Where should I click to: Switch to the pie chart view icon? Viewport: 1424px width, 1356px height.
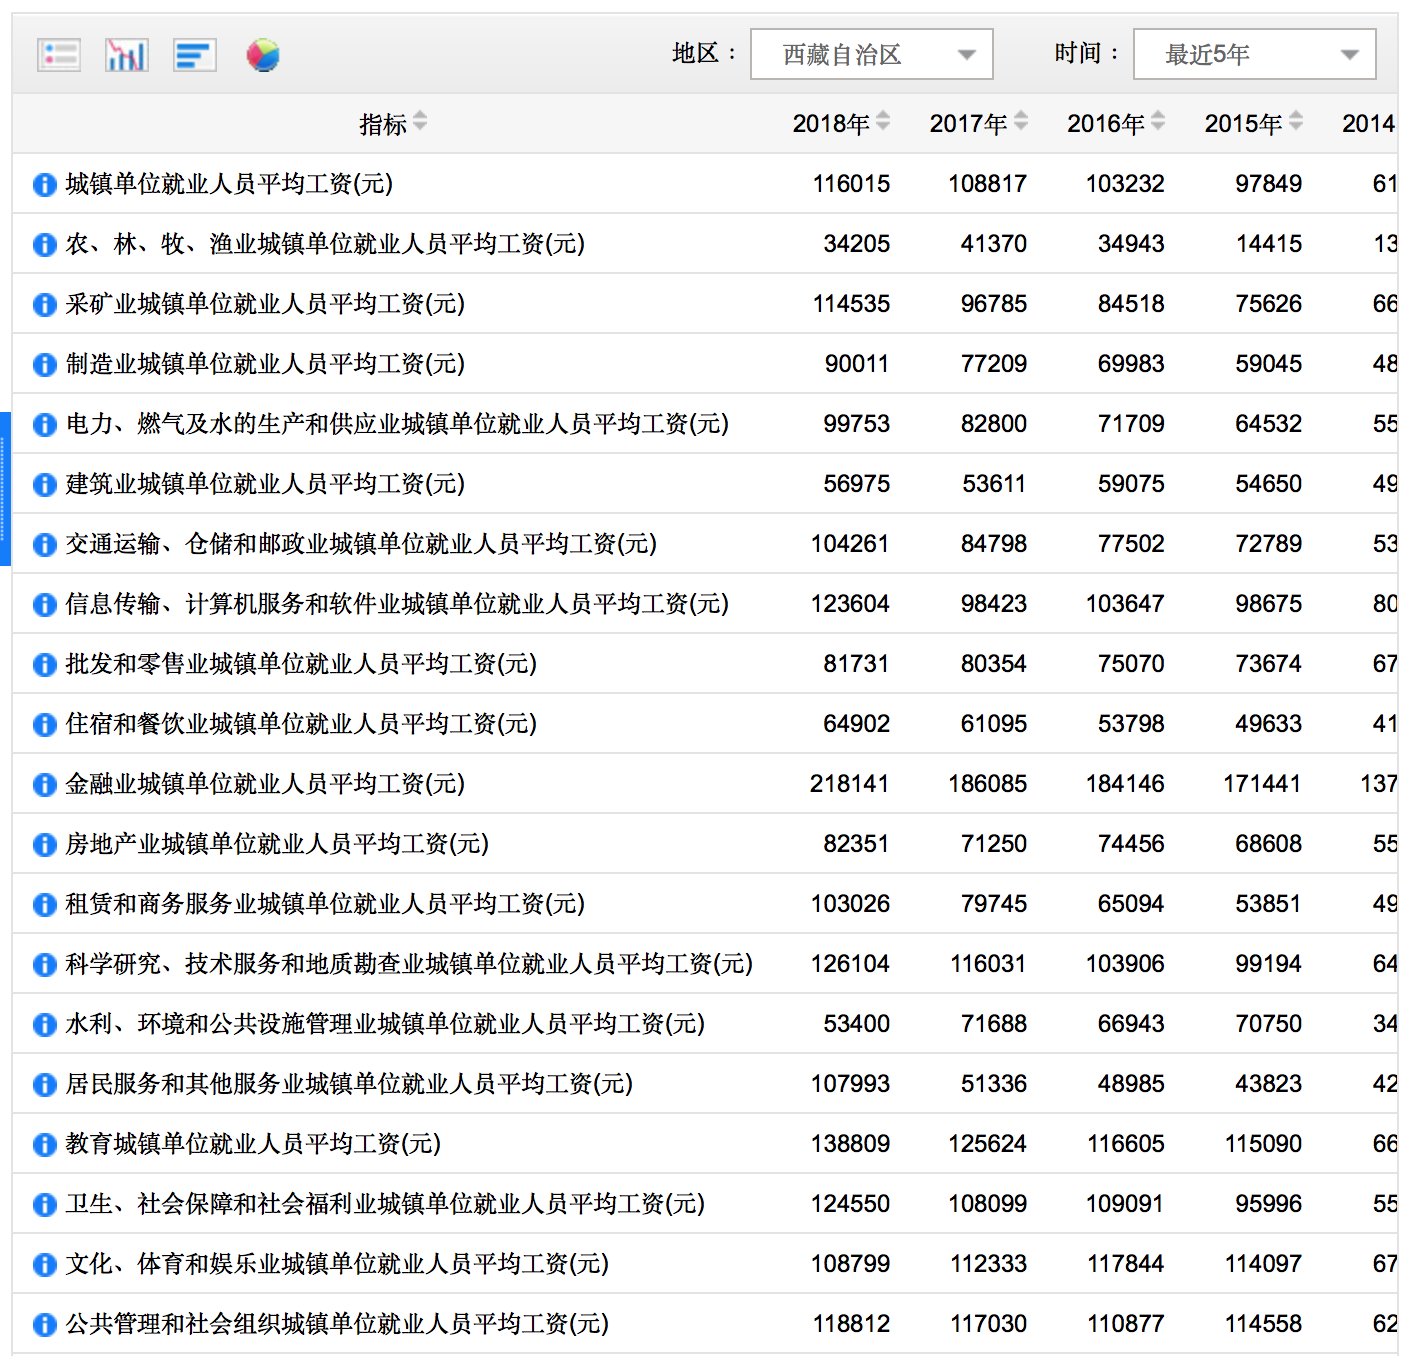point(263,55)
